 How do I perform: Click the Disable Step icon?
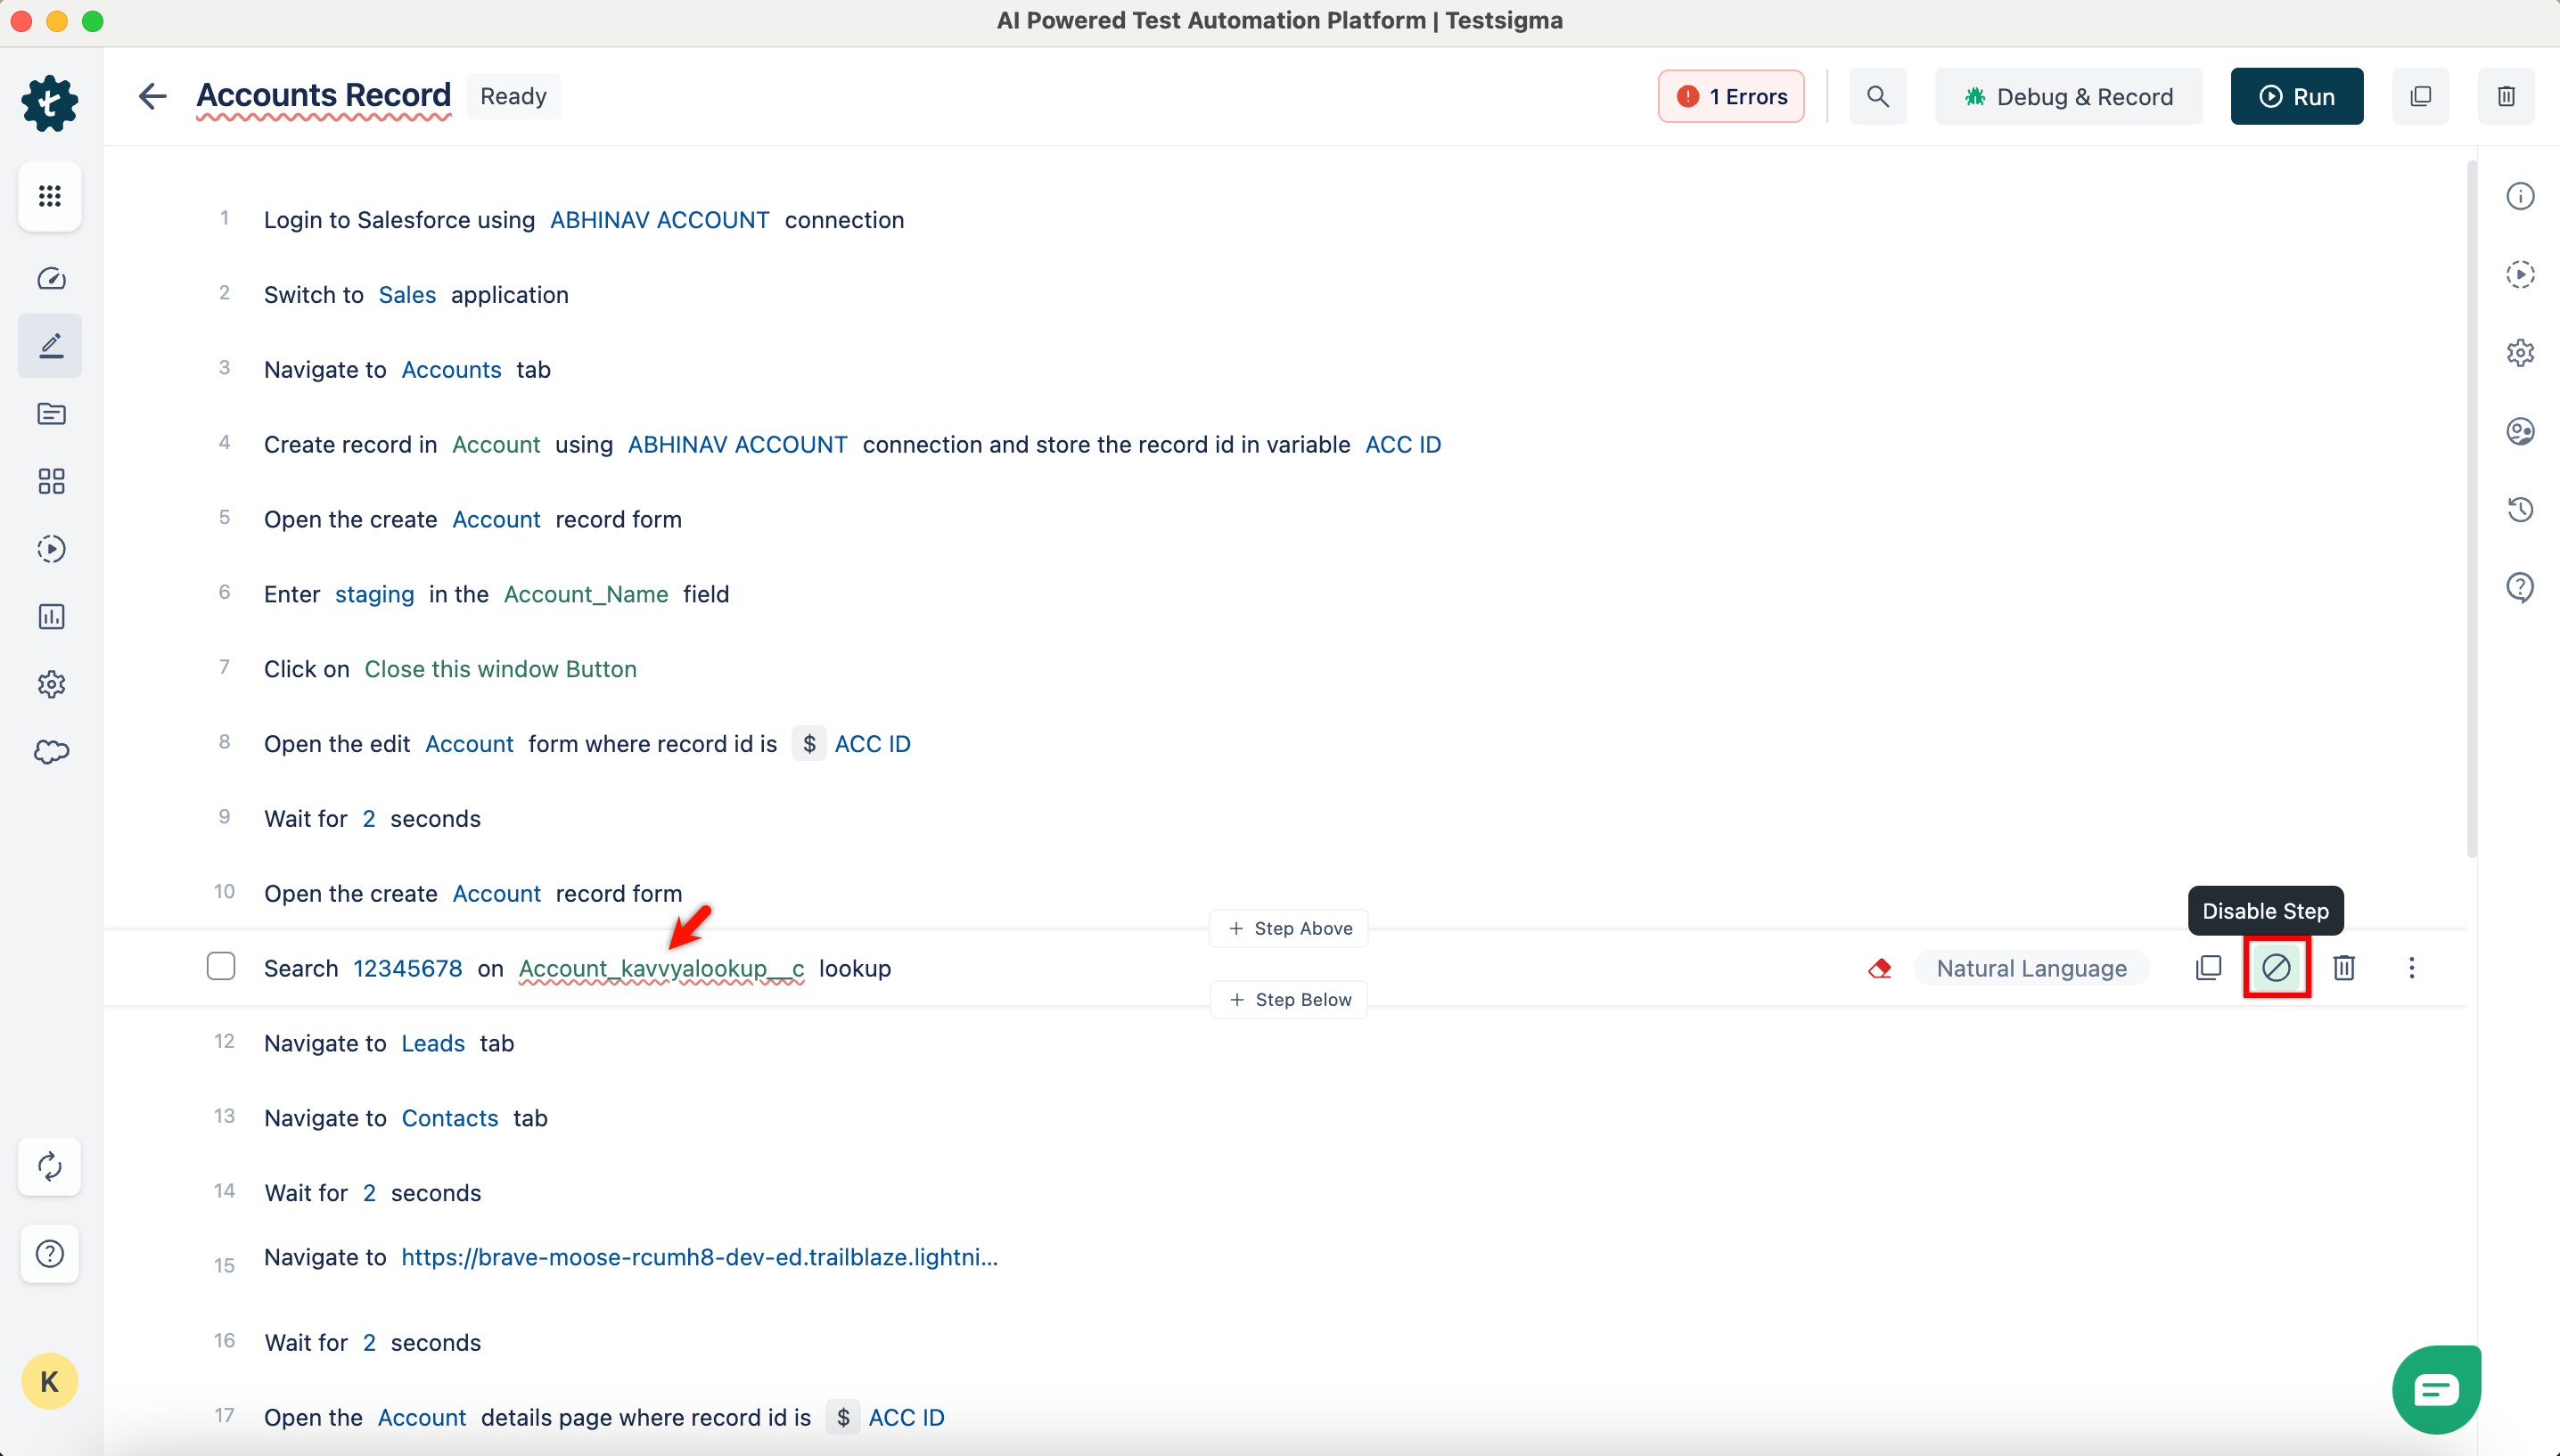point(2275,967)
